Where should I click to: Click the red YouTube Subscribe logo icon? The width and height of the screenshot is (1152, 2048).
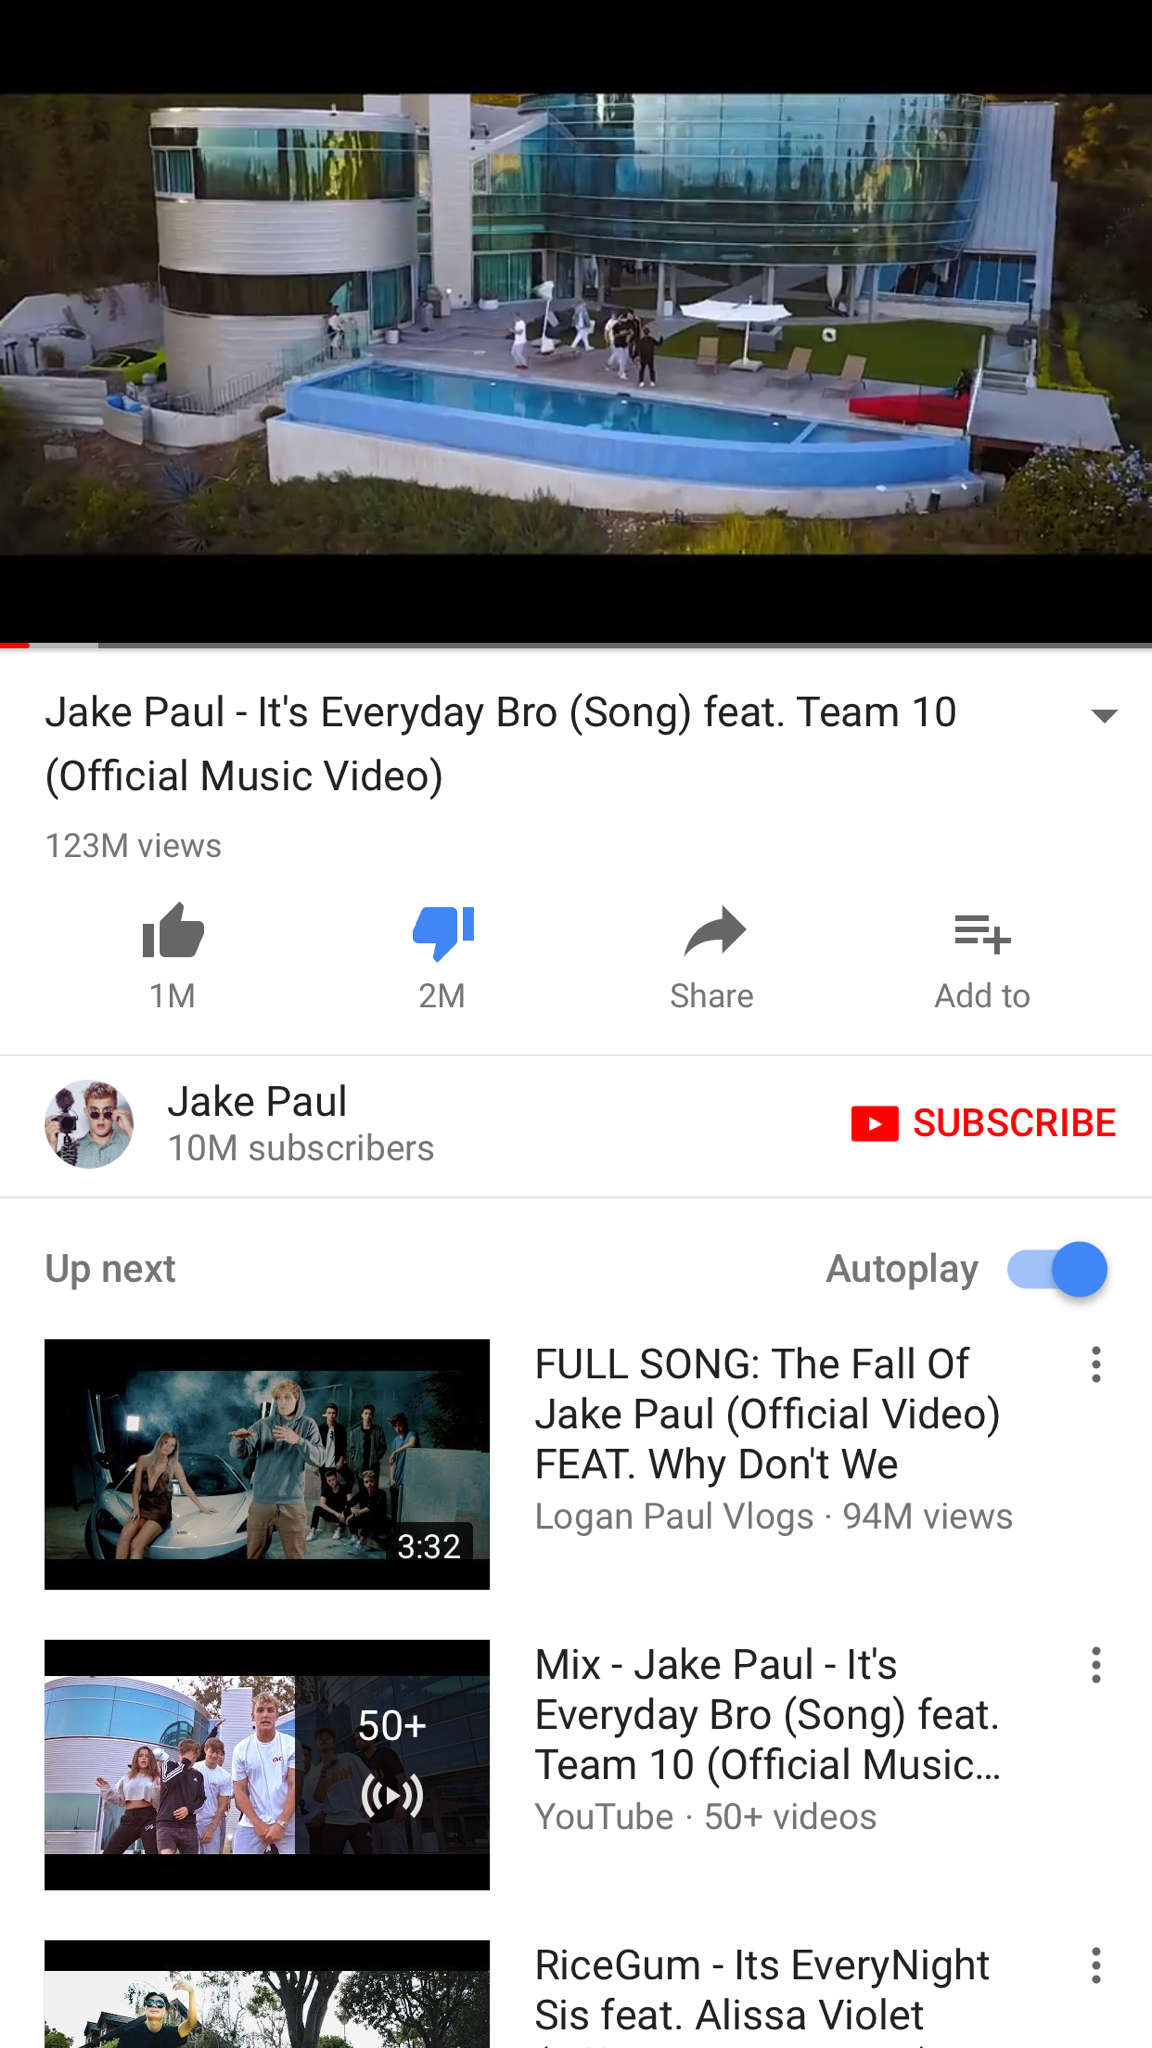click(x=875, y=1123)
